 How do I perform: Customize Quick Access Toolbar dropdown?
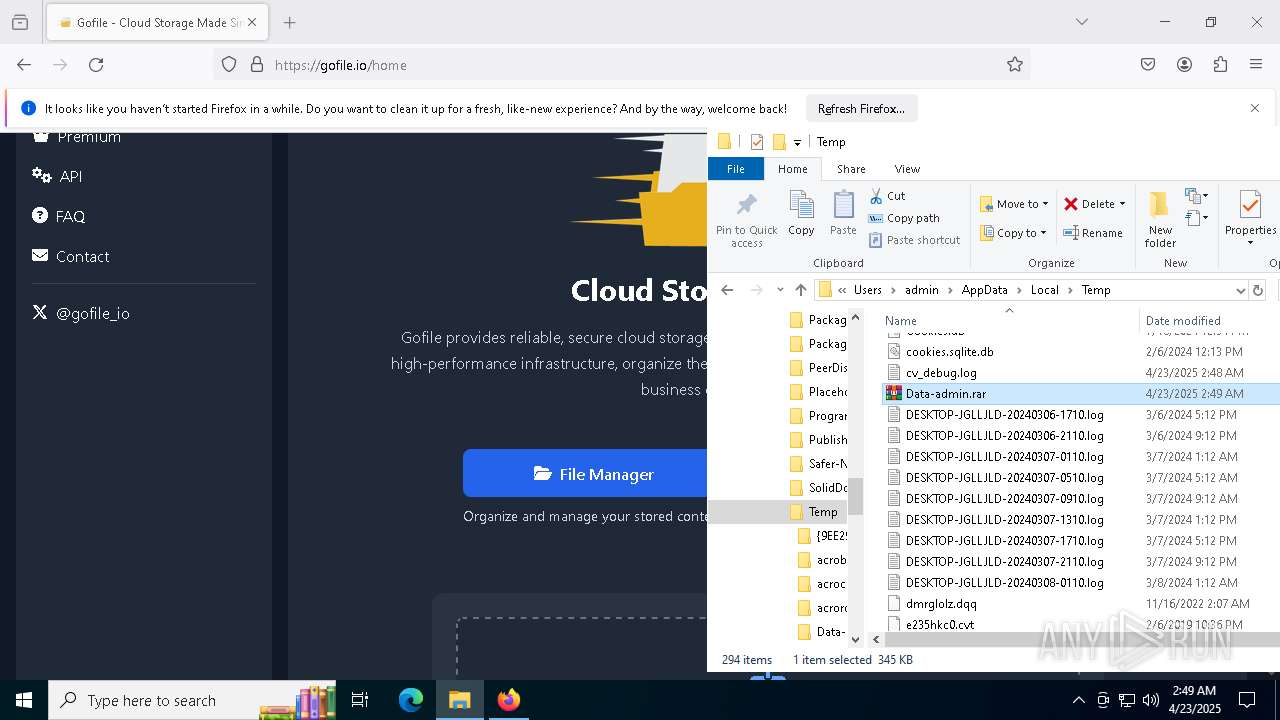tap(797, 142)
